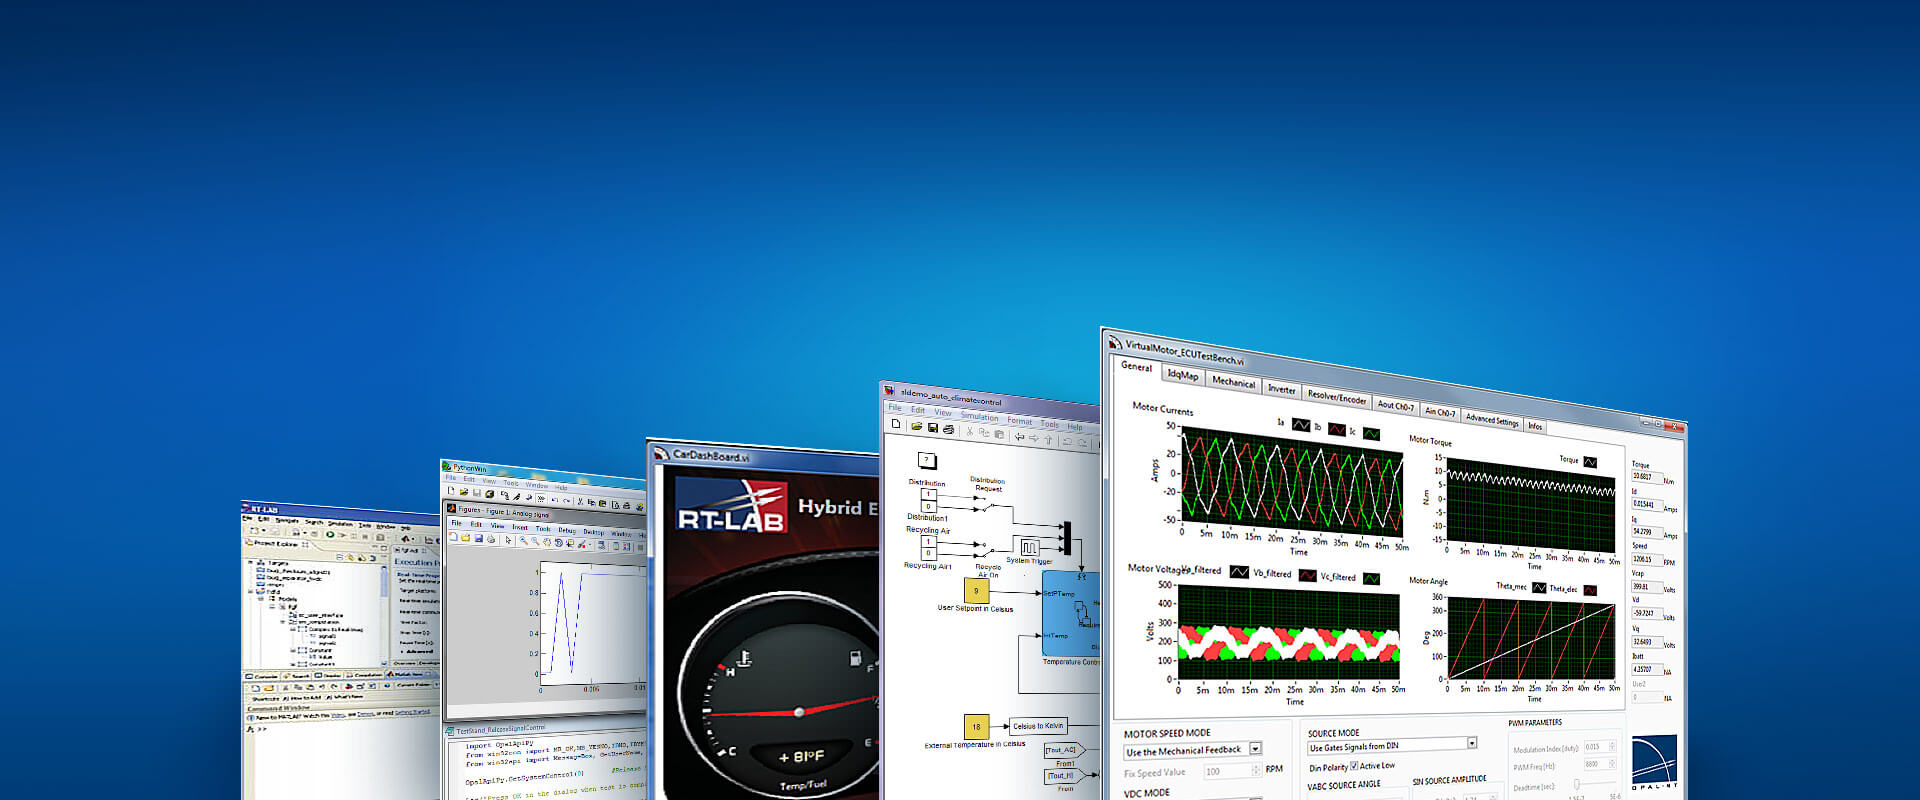Image resolution: width=1920 pixels, height=800 pixels.
Task: Click up arrow icon in Simulink toolbar
Action: [1048, 440]
